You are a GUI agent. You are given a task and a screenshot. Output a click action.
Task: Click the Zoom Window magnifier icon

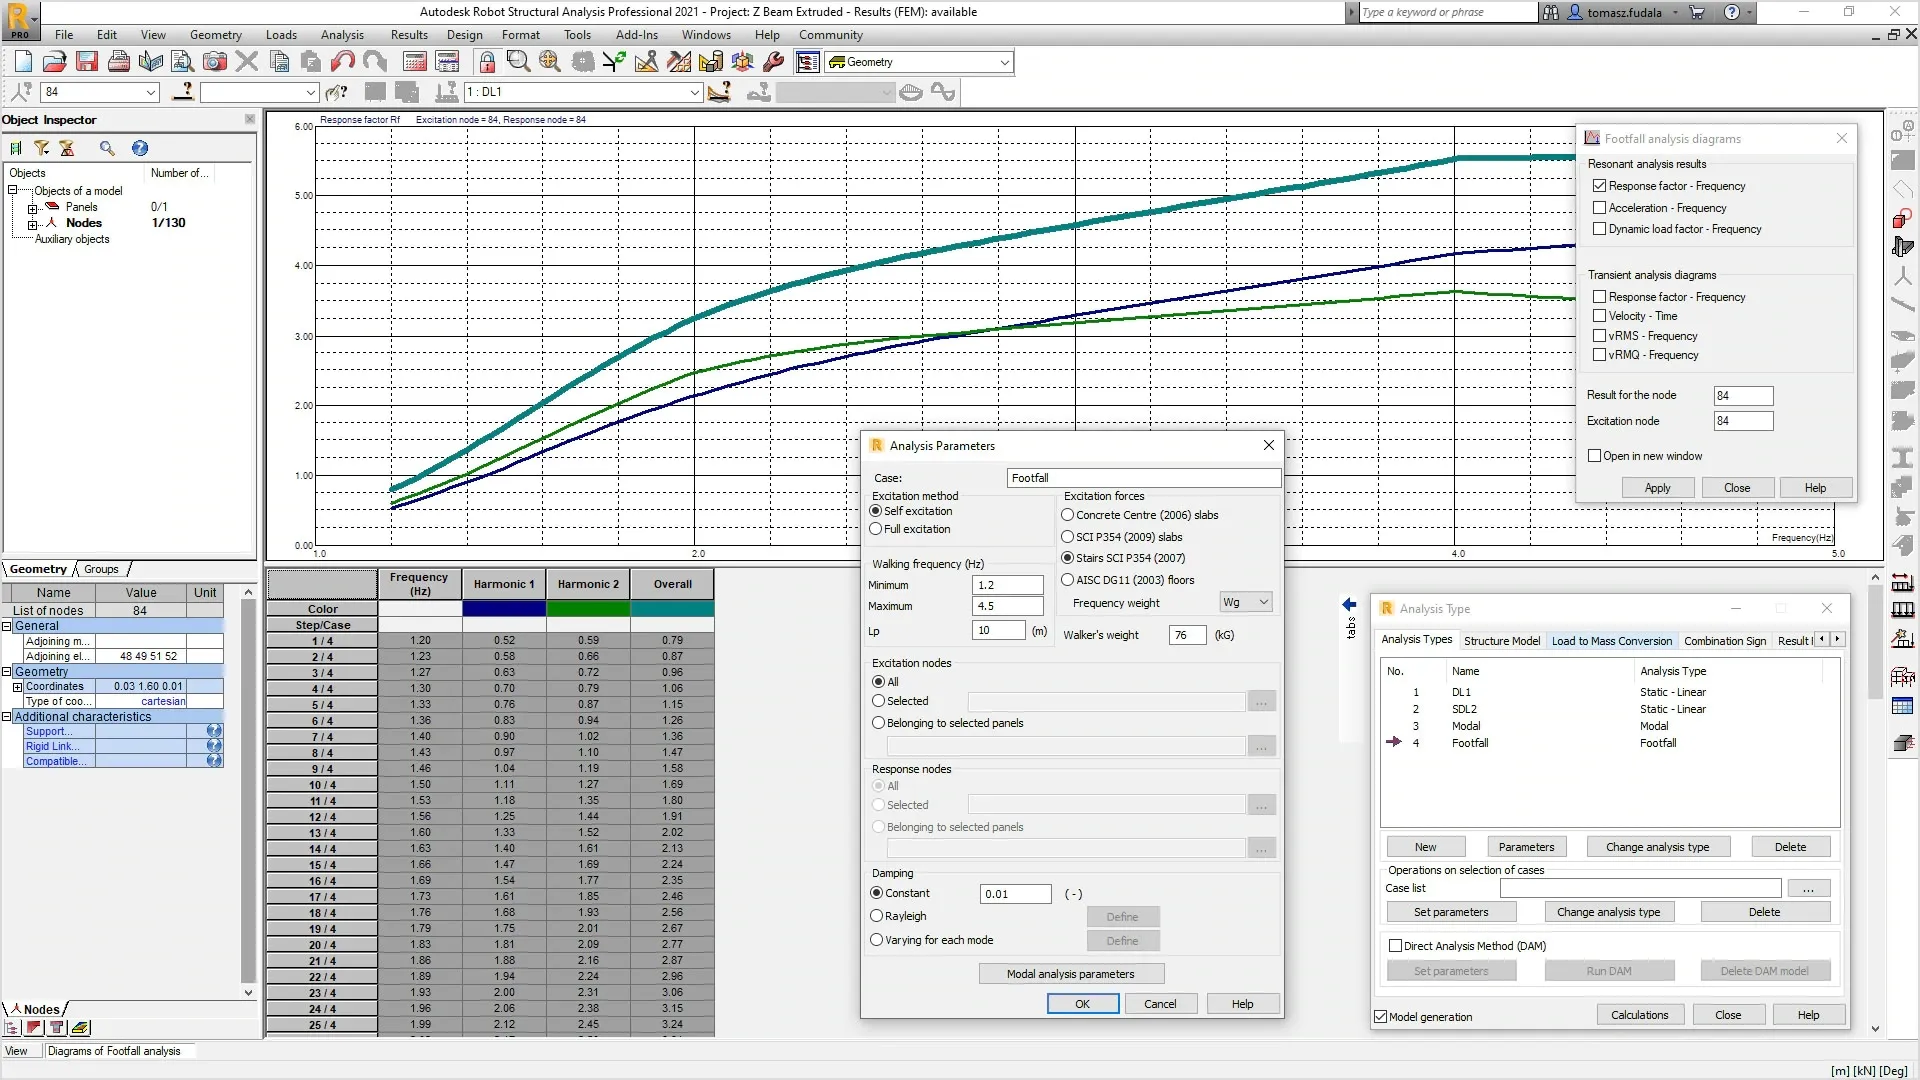point(518,62)
